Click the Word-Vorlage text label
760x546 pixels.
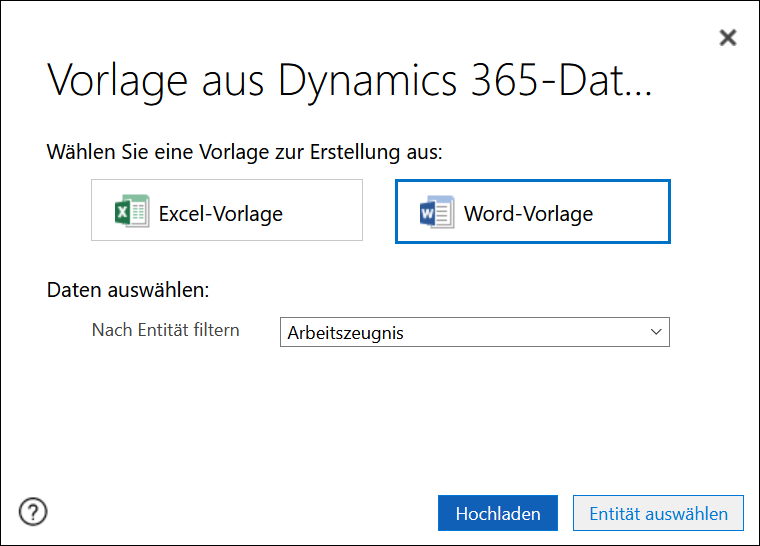pyautogui.click(x=528, y=214)
